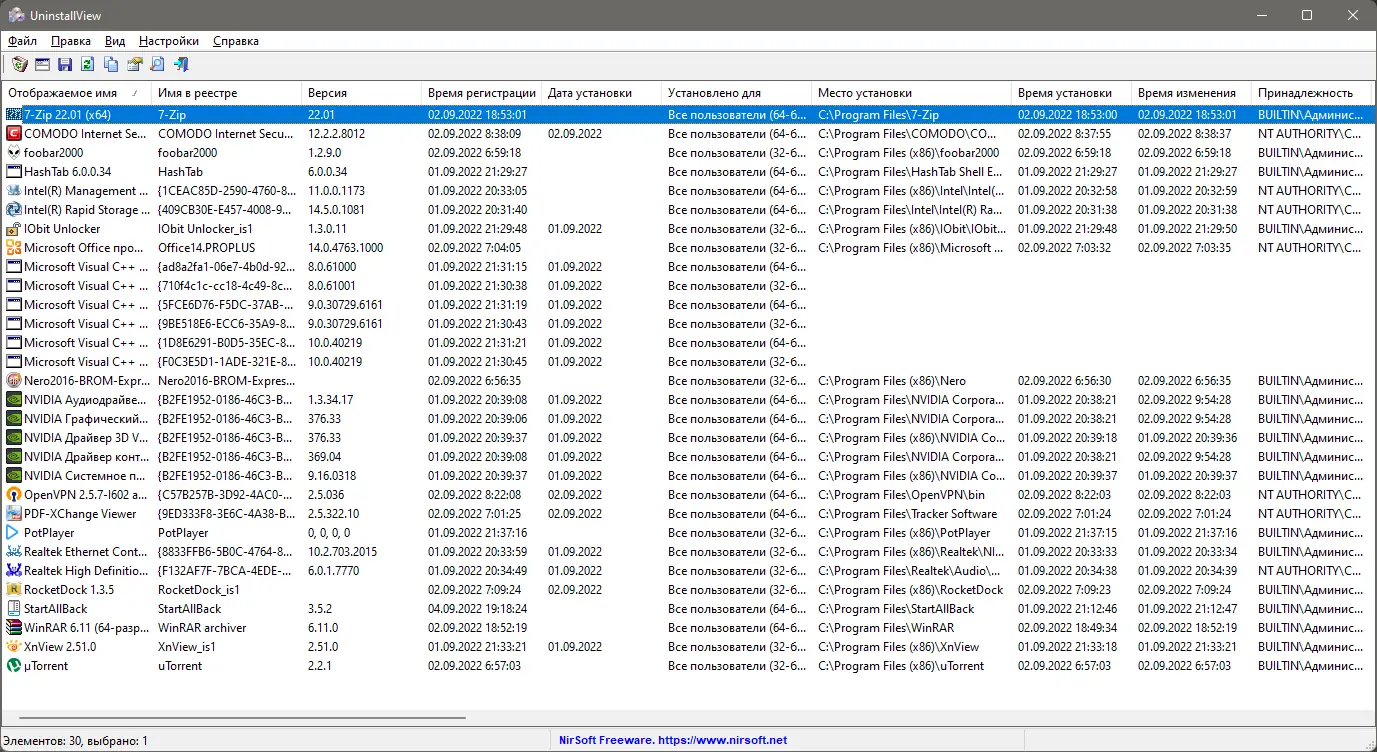Sort by the Время регистрации column header
Viewport: 1377px width, 752px height.
481,93
